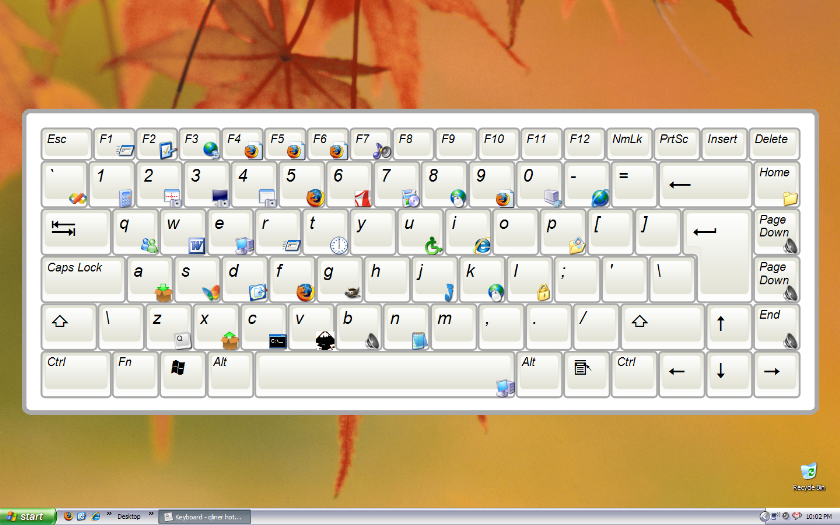This screenshot has height=525, width=840.
Task: Click the run dialog icon on the r key
Action: [291, 245]
